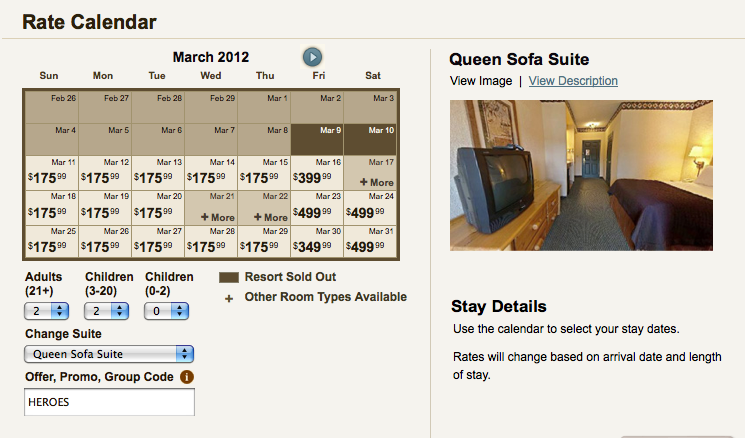This screenshot has height=438, width=745.
Task: Show more room types for Mar 22
Action: 270,217
